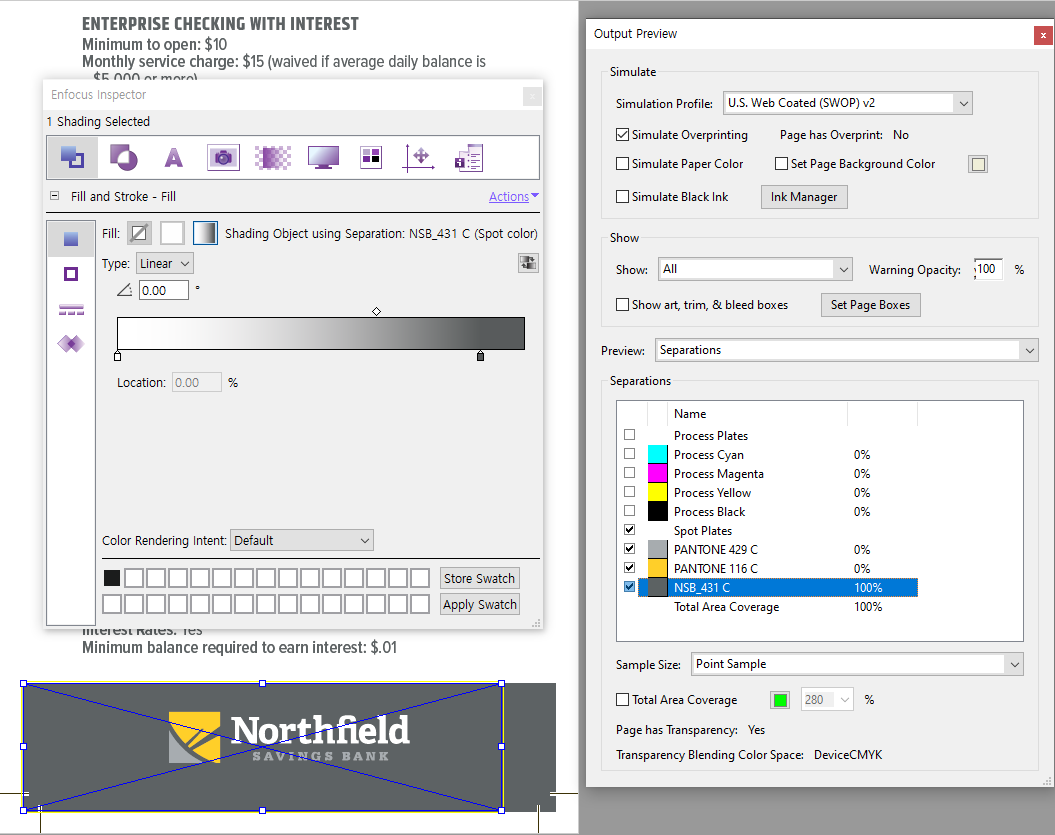This screenshot has height=835, width=1055.
Task: Open the Sample Size dropdown
Action: [857, 664]
